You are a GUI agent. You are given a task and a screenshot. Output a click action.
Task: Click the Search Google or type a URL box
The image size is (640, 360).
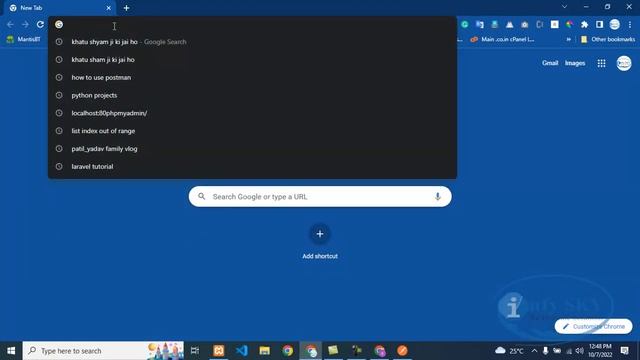coord(320,197)
